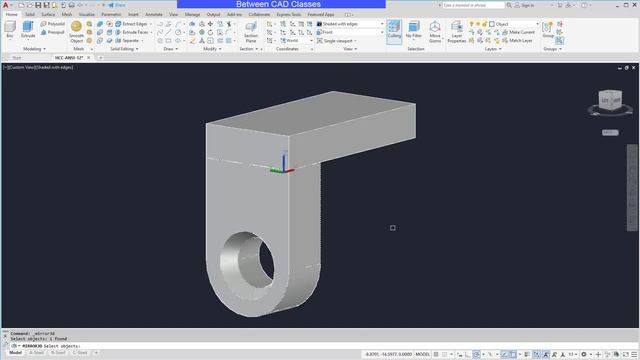Click the search keyword input field
The image size is (640, 360).
[x=473, y=5]
